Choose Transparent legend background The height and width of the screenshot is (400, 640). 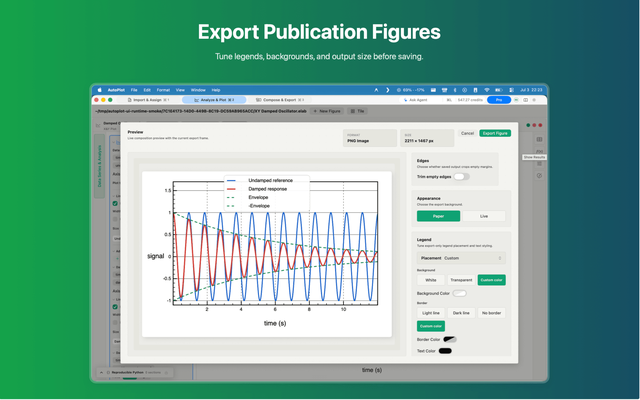click(x=461, y=280)
